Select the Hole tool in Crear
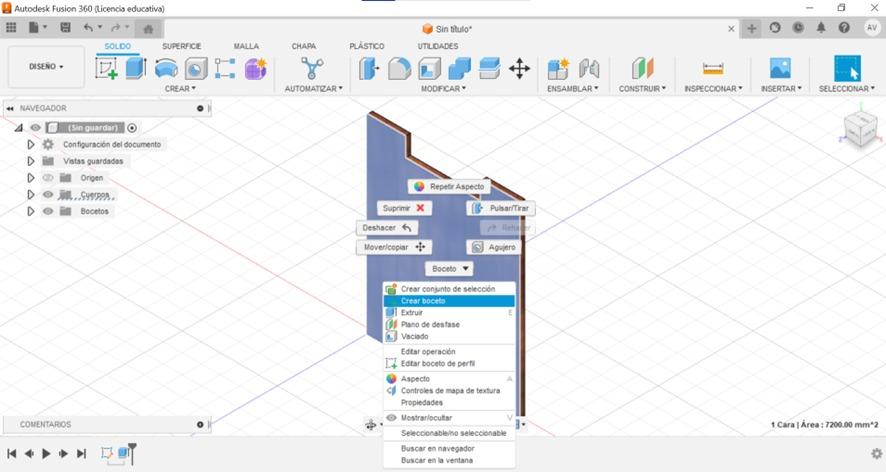This screenshot has height=472, width=886. [196, 68]
